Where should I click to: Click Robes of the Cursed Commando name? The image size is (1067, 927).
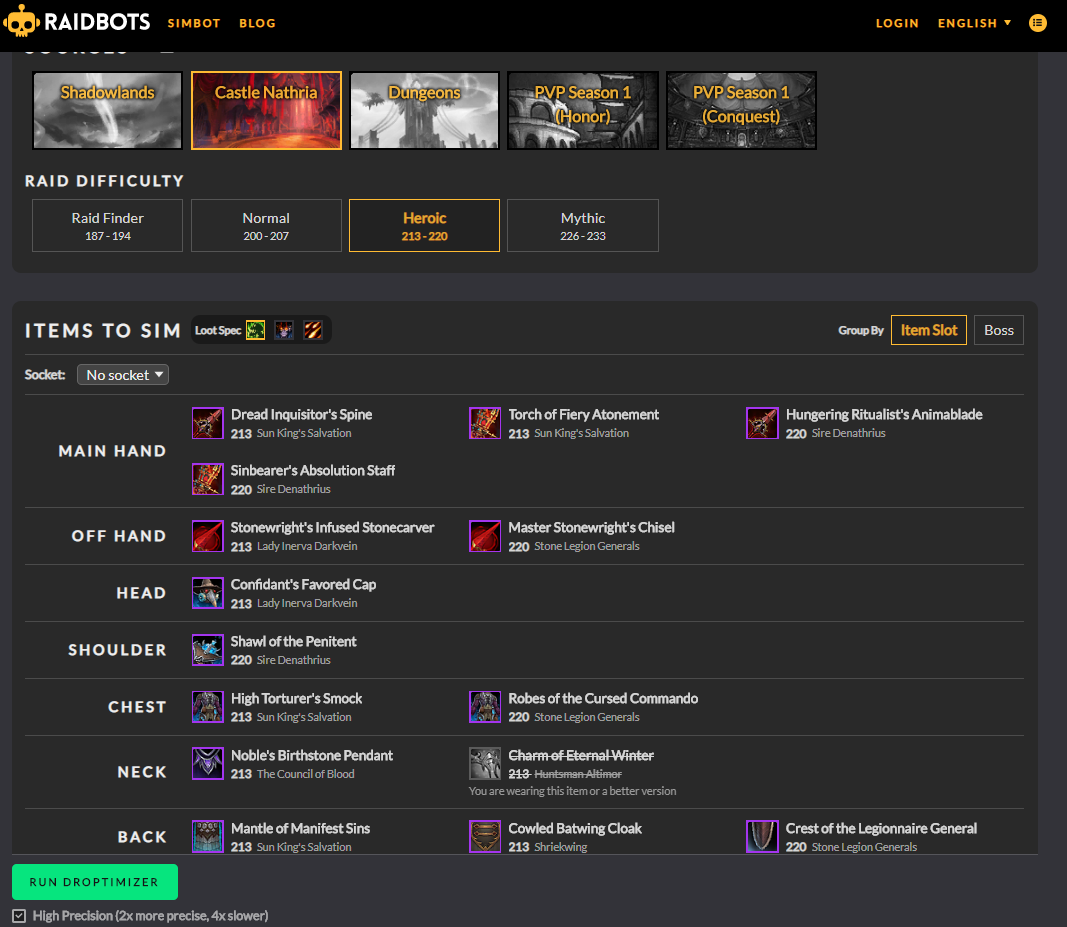603,699
